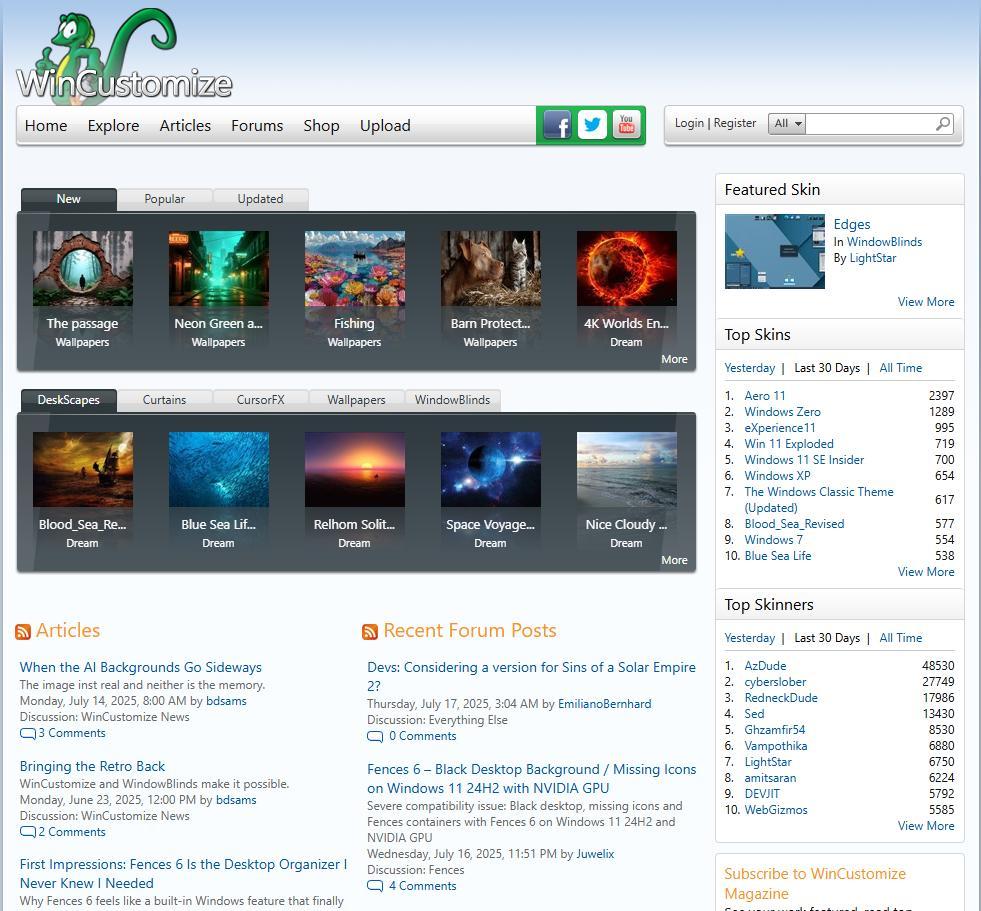Screen dimensions: 981x911
Task: Click the WinCustomize gecko logo
Action: 124,58
